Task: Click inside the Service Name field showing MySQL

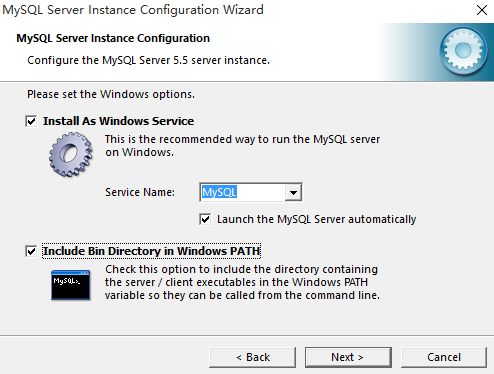Action: 243,192
